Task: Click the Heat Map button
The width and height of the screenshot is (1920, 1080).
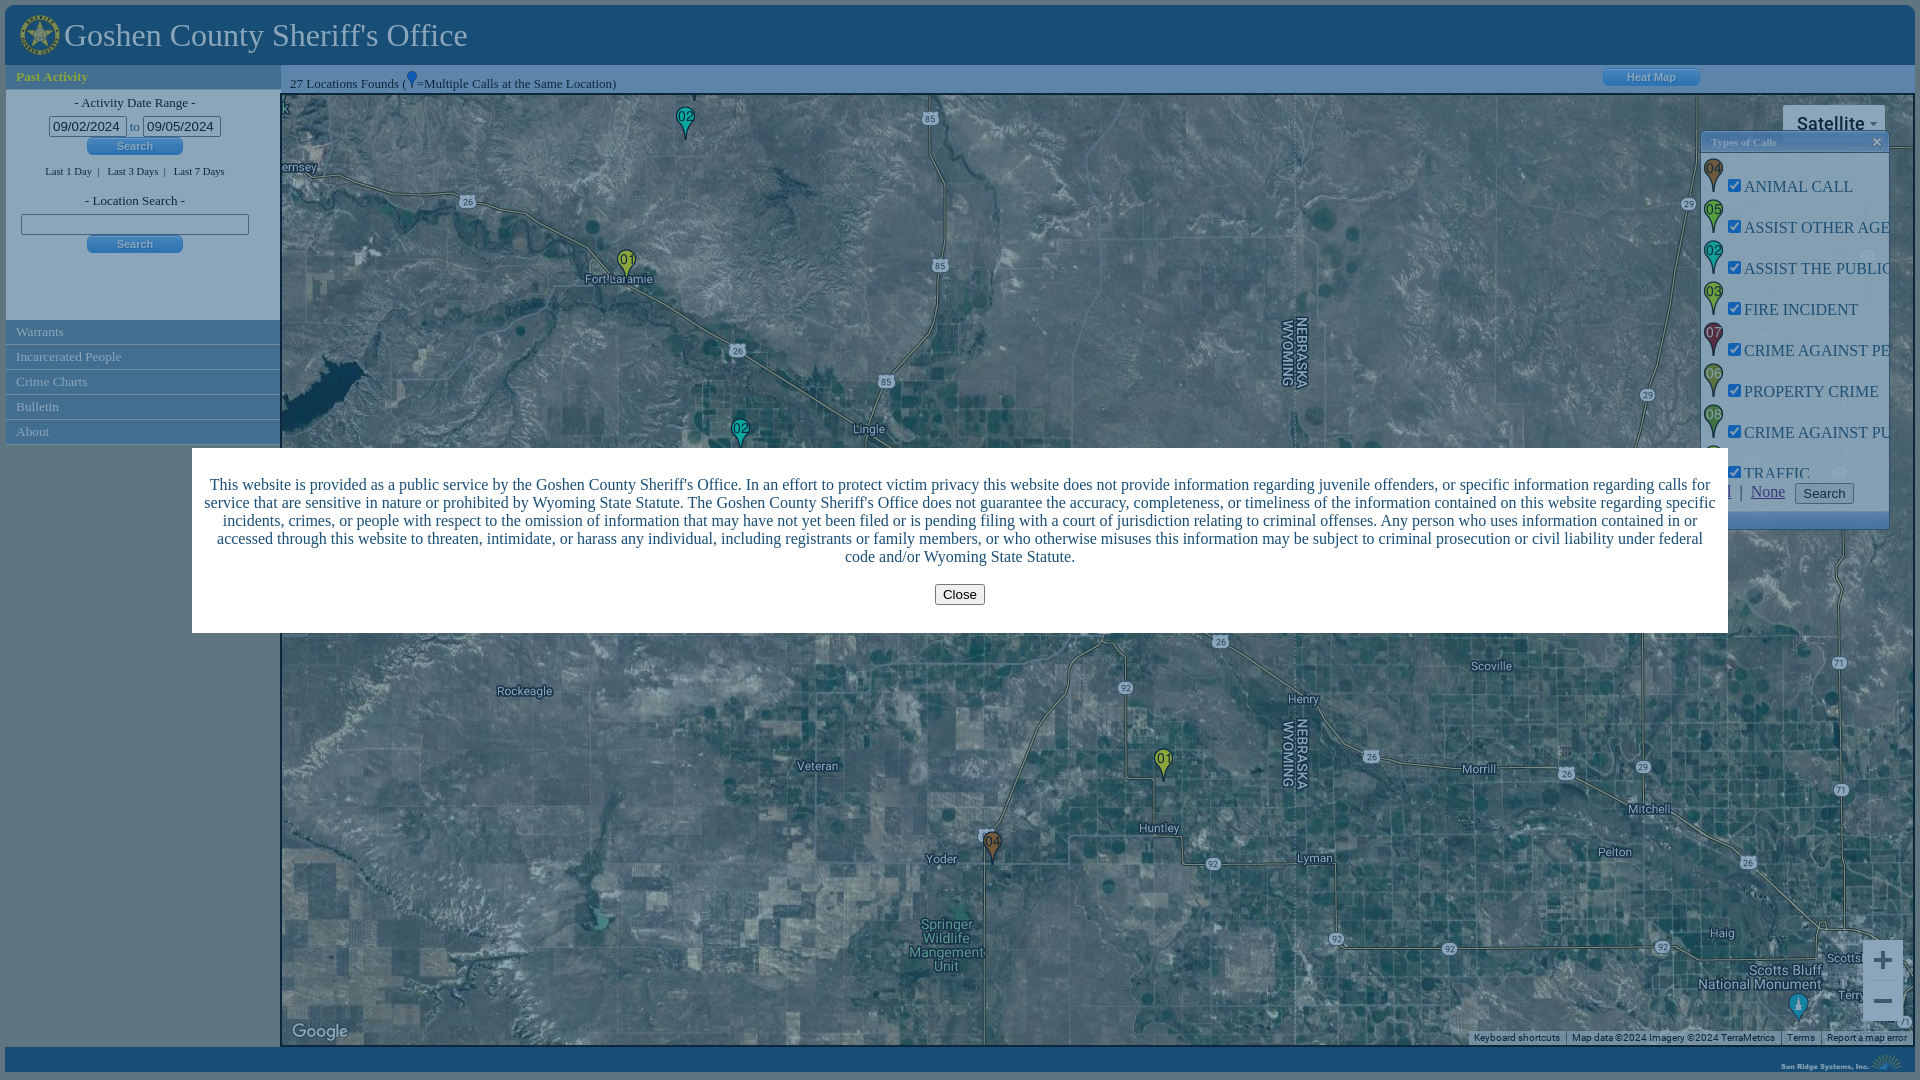Action: (x=1651, y=77)
